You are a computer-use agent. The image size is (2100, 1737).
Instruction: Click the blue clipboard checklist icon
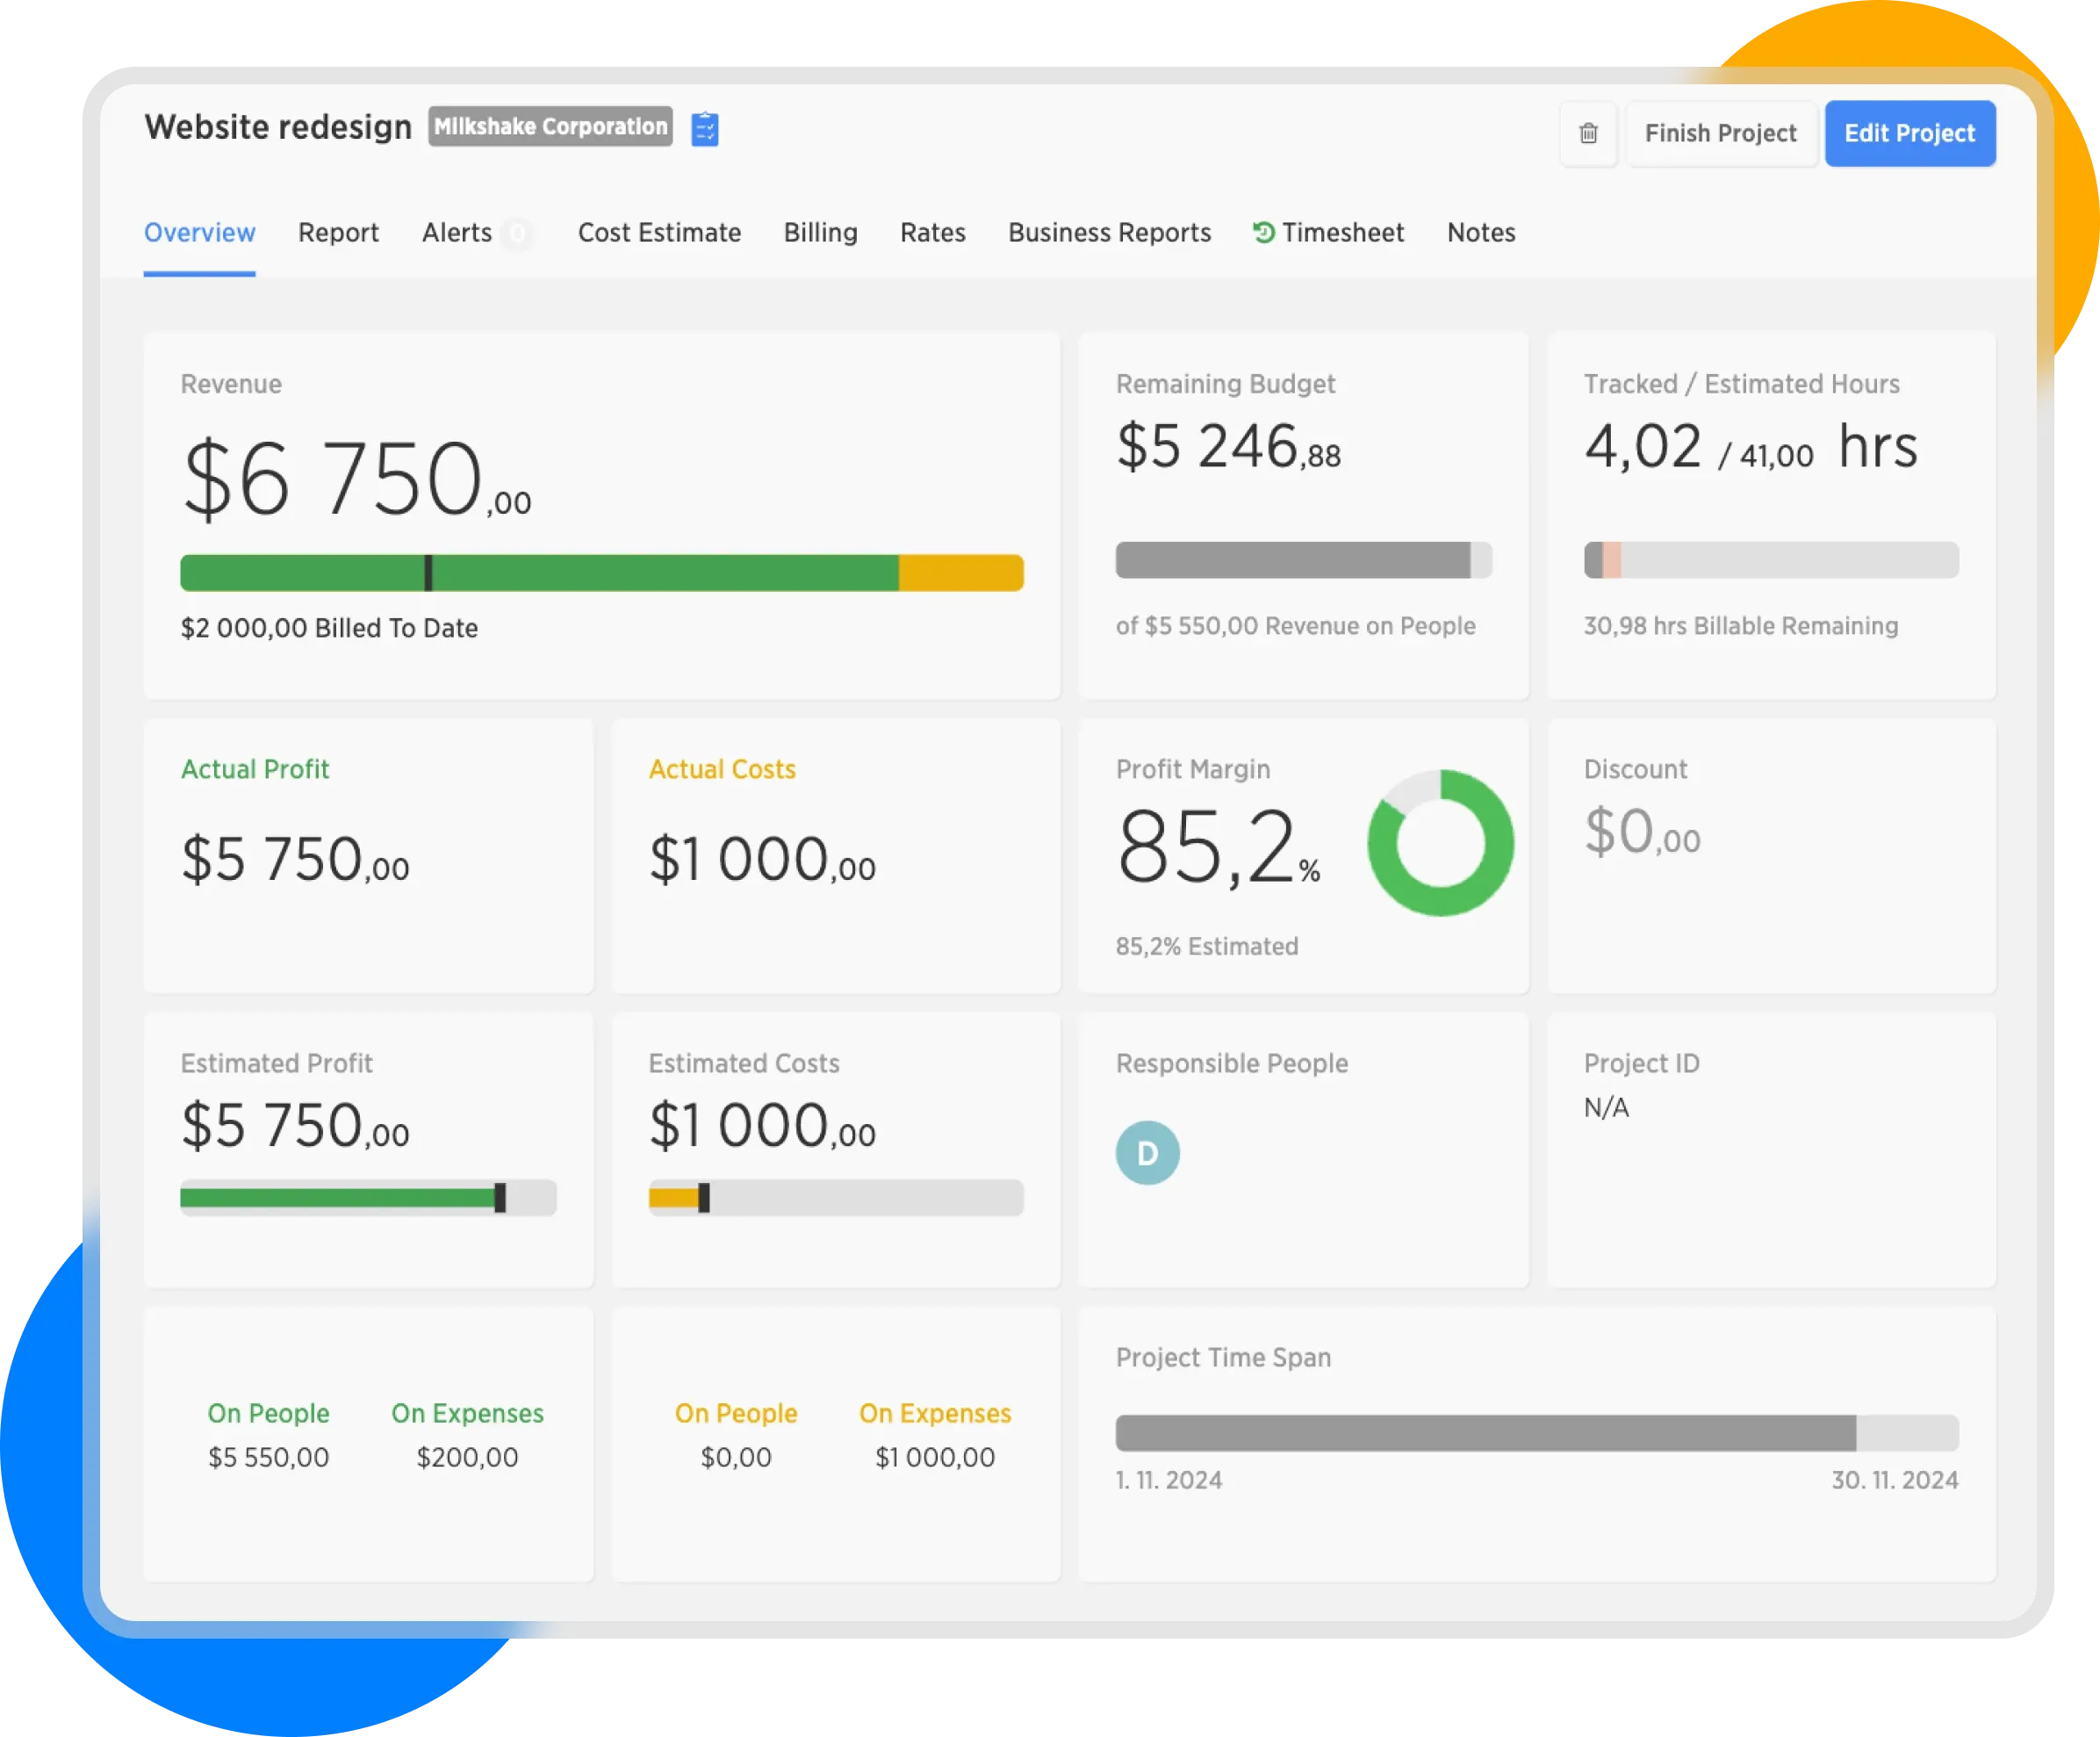(704, 129)
